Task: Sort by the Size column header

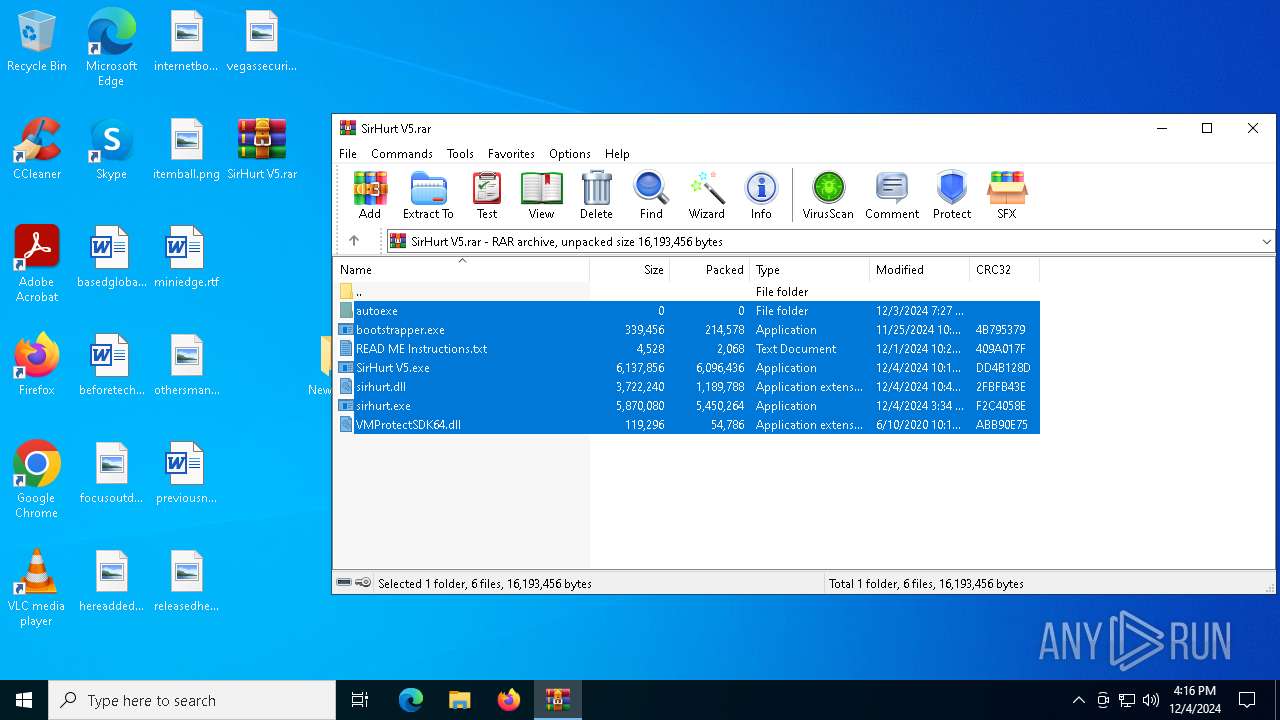Action: [630, 270]
